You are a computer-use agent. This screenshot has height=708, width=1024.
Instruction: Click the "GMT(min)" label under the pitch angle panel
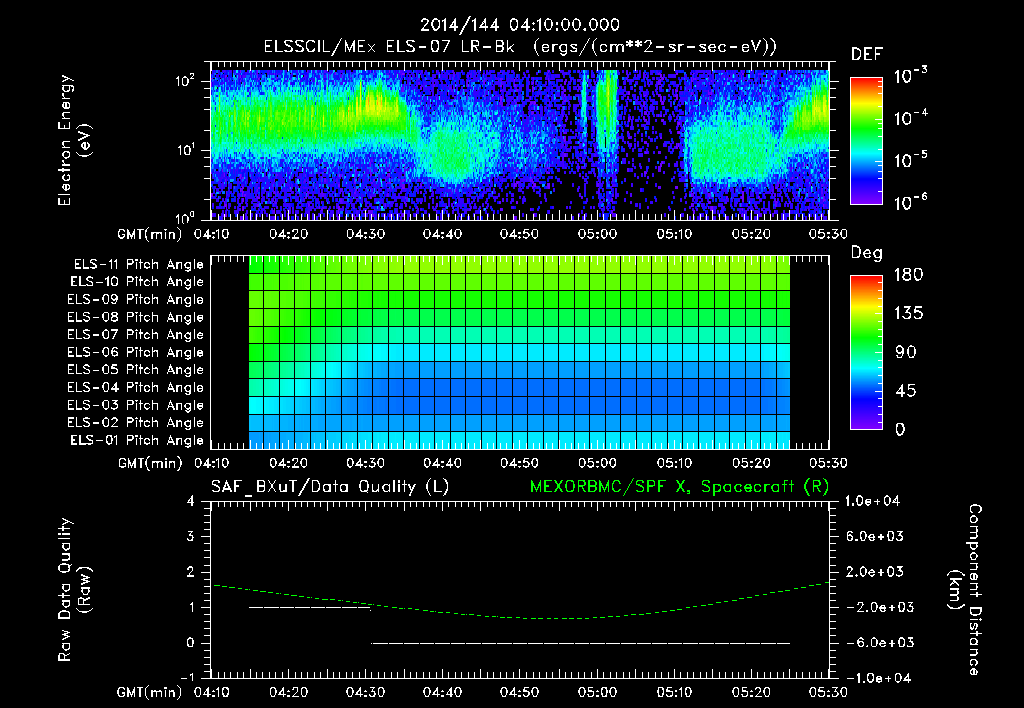pos(150,463)
